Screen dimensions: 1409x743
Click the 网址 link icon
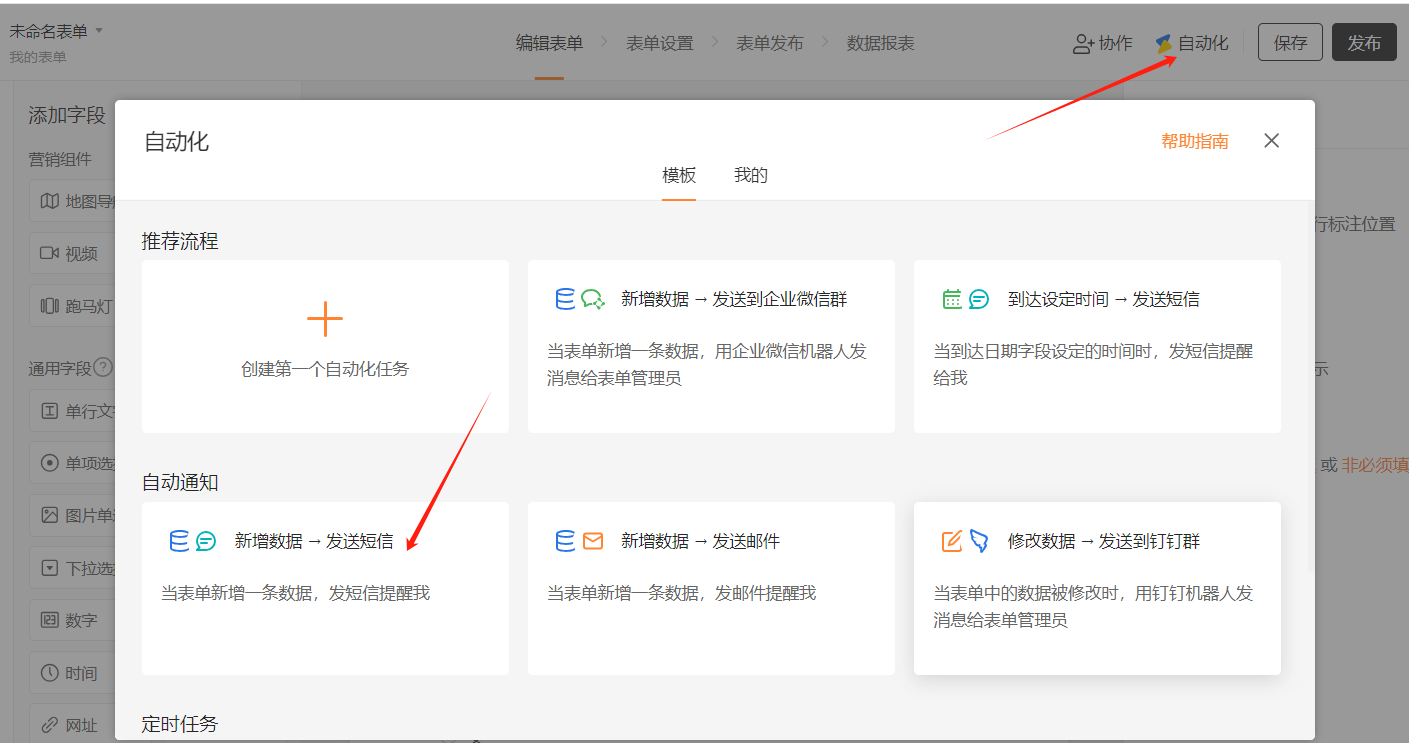tap(49, 725)
